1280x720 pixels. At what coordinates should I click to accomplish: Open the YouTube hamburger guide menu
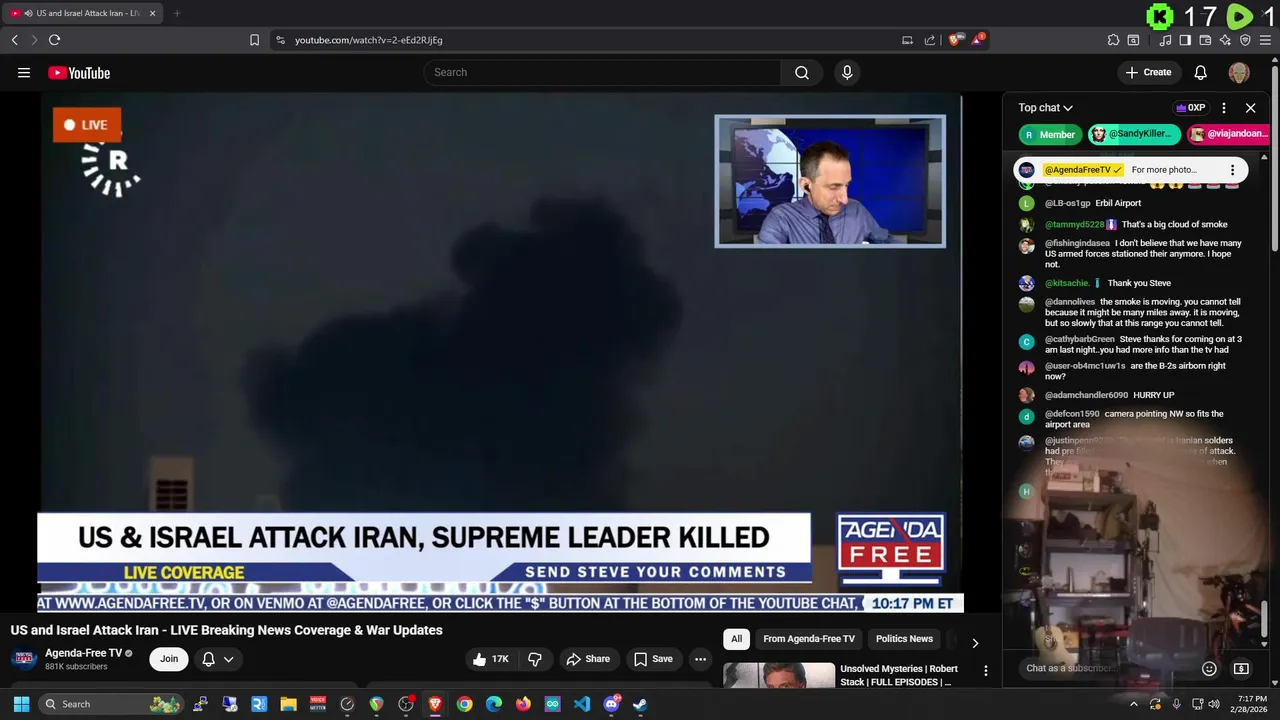tap(24, 72)
